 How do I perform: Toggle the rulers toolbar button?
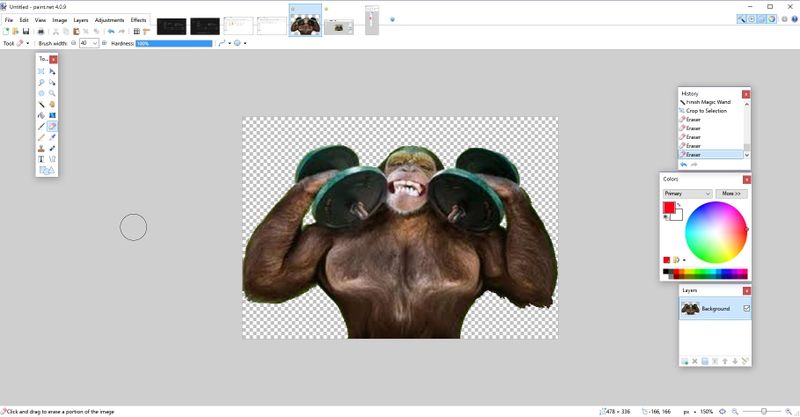click(146, 32)
